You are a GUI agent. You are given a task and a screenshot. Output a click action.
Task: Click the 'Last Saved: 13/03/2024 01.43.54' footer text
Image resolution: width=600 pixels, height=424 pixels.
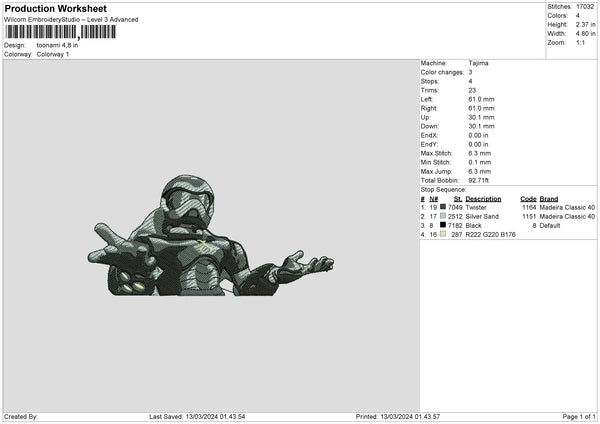[197, 417]
